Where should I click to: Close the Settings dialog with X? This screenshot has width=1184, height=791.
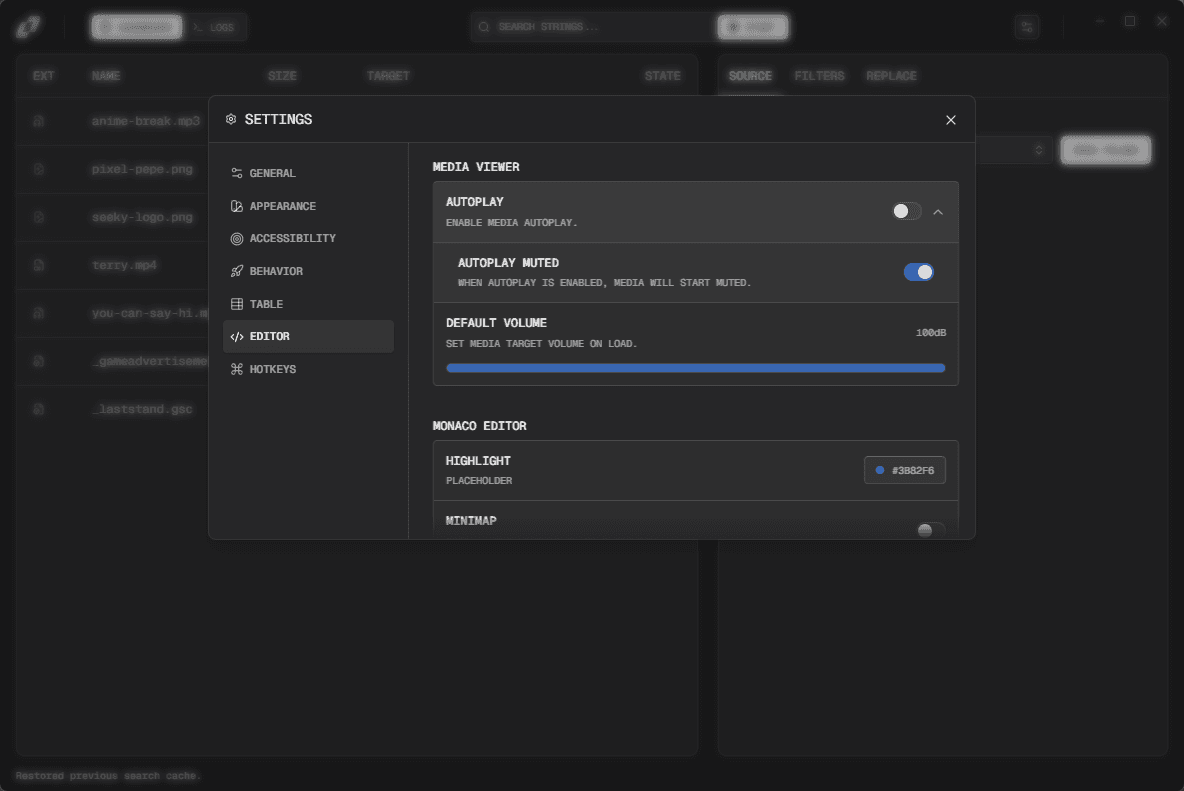(951, 120)
